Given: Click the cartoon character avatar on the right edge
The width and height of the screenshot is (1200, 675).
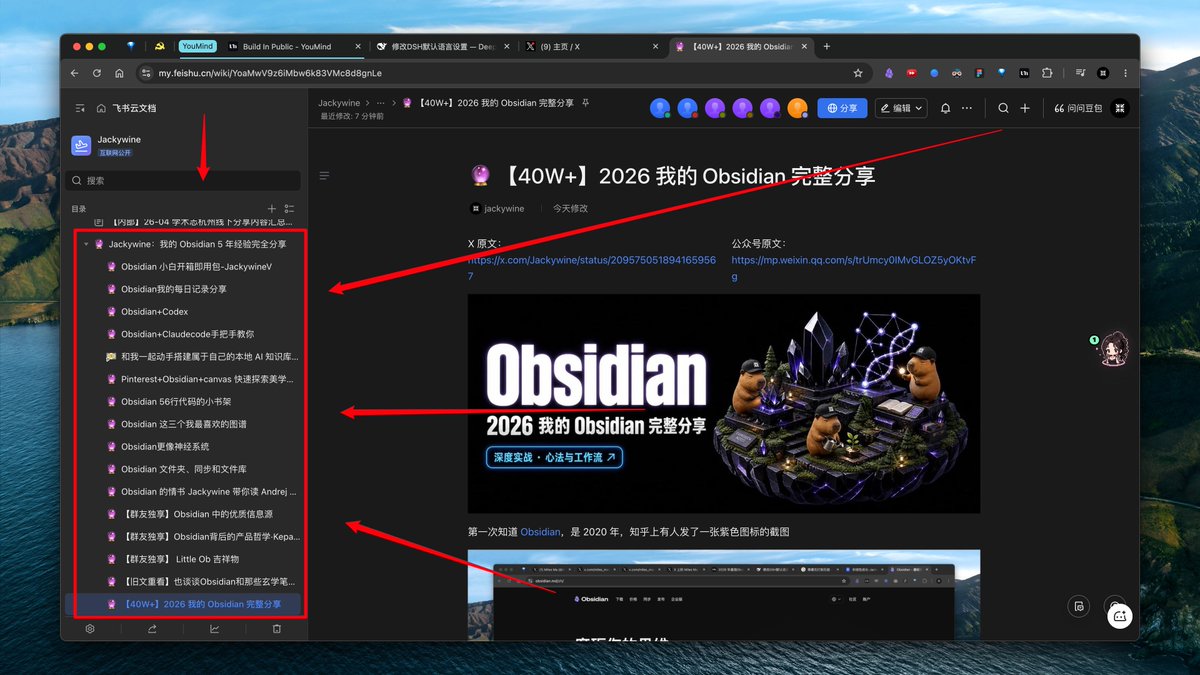Looking at the screenshot, I should [x=1113, y=350].
